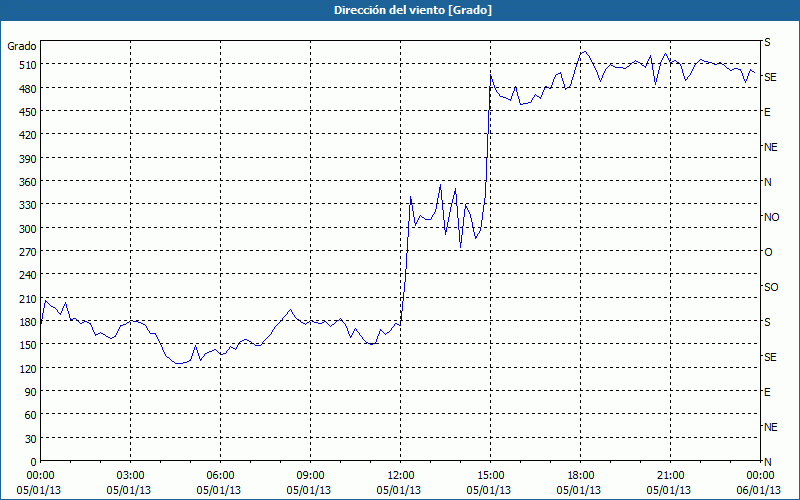Click the 05/01/13 date under 21:00

click(x=669, y=490)
